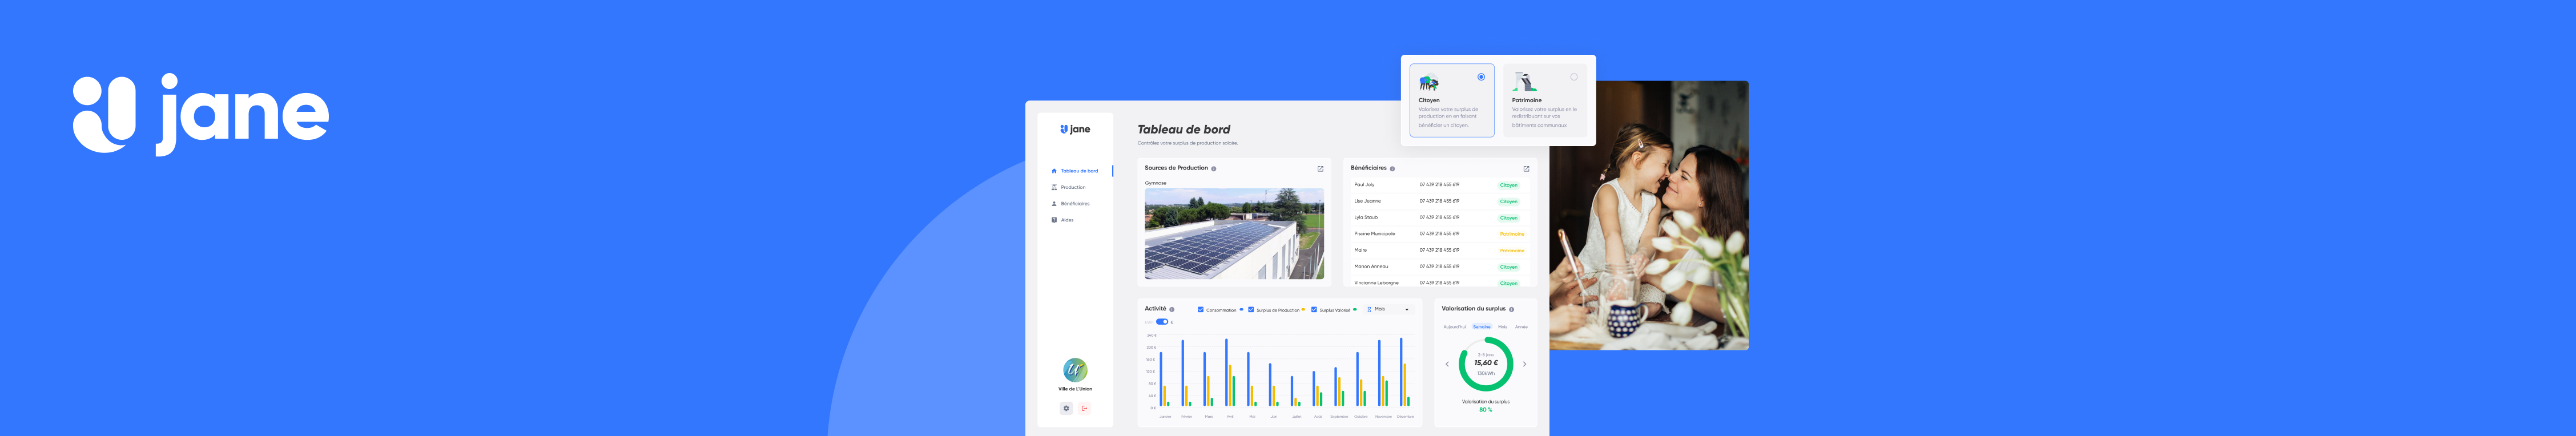
Task: Toggle the kWh / € switch
Action: pos(1162,322)
